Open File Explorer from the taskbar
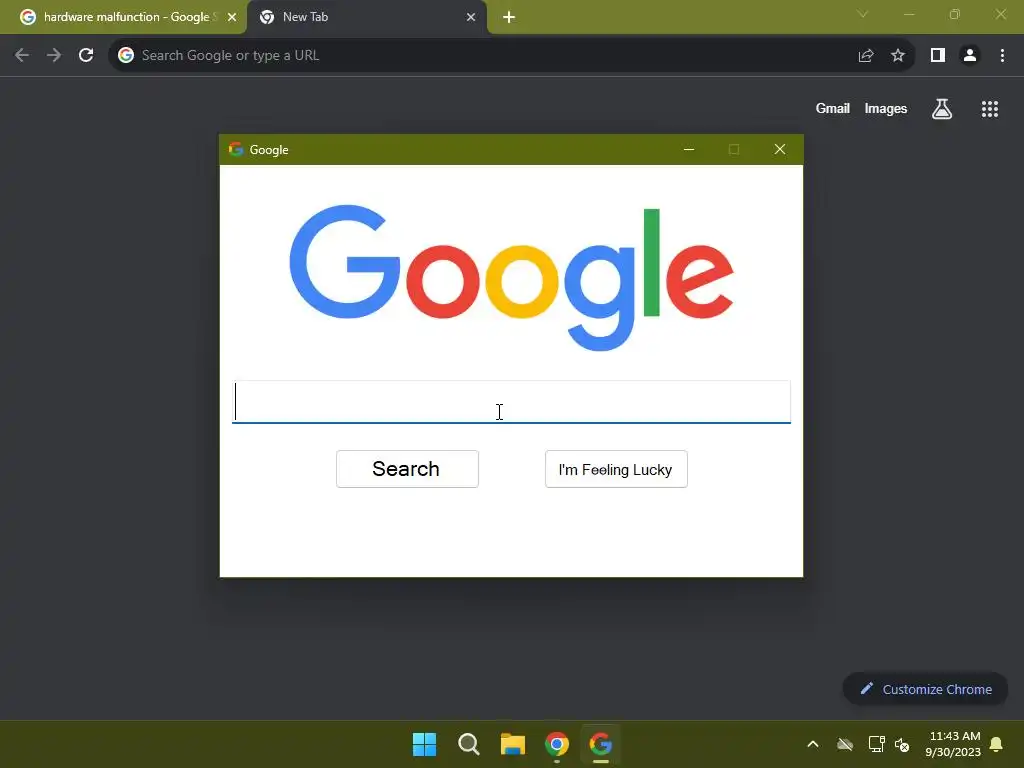Viewport: 1024px width, 768px height. click(x=513, y=744)
